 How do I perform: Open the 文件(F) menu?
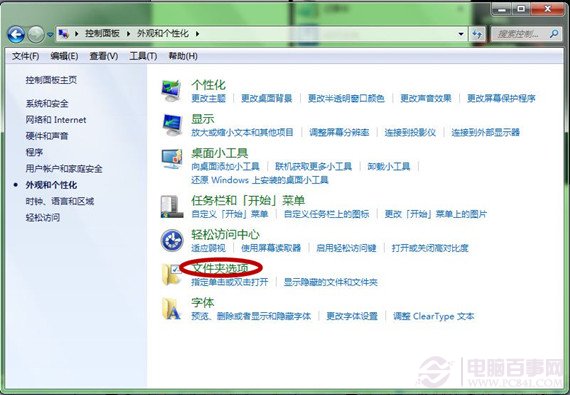(x=25, y=56)
